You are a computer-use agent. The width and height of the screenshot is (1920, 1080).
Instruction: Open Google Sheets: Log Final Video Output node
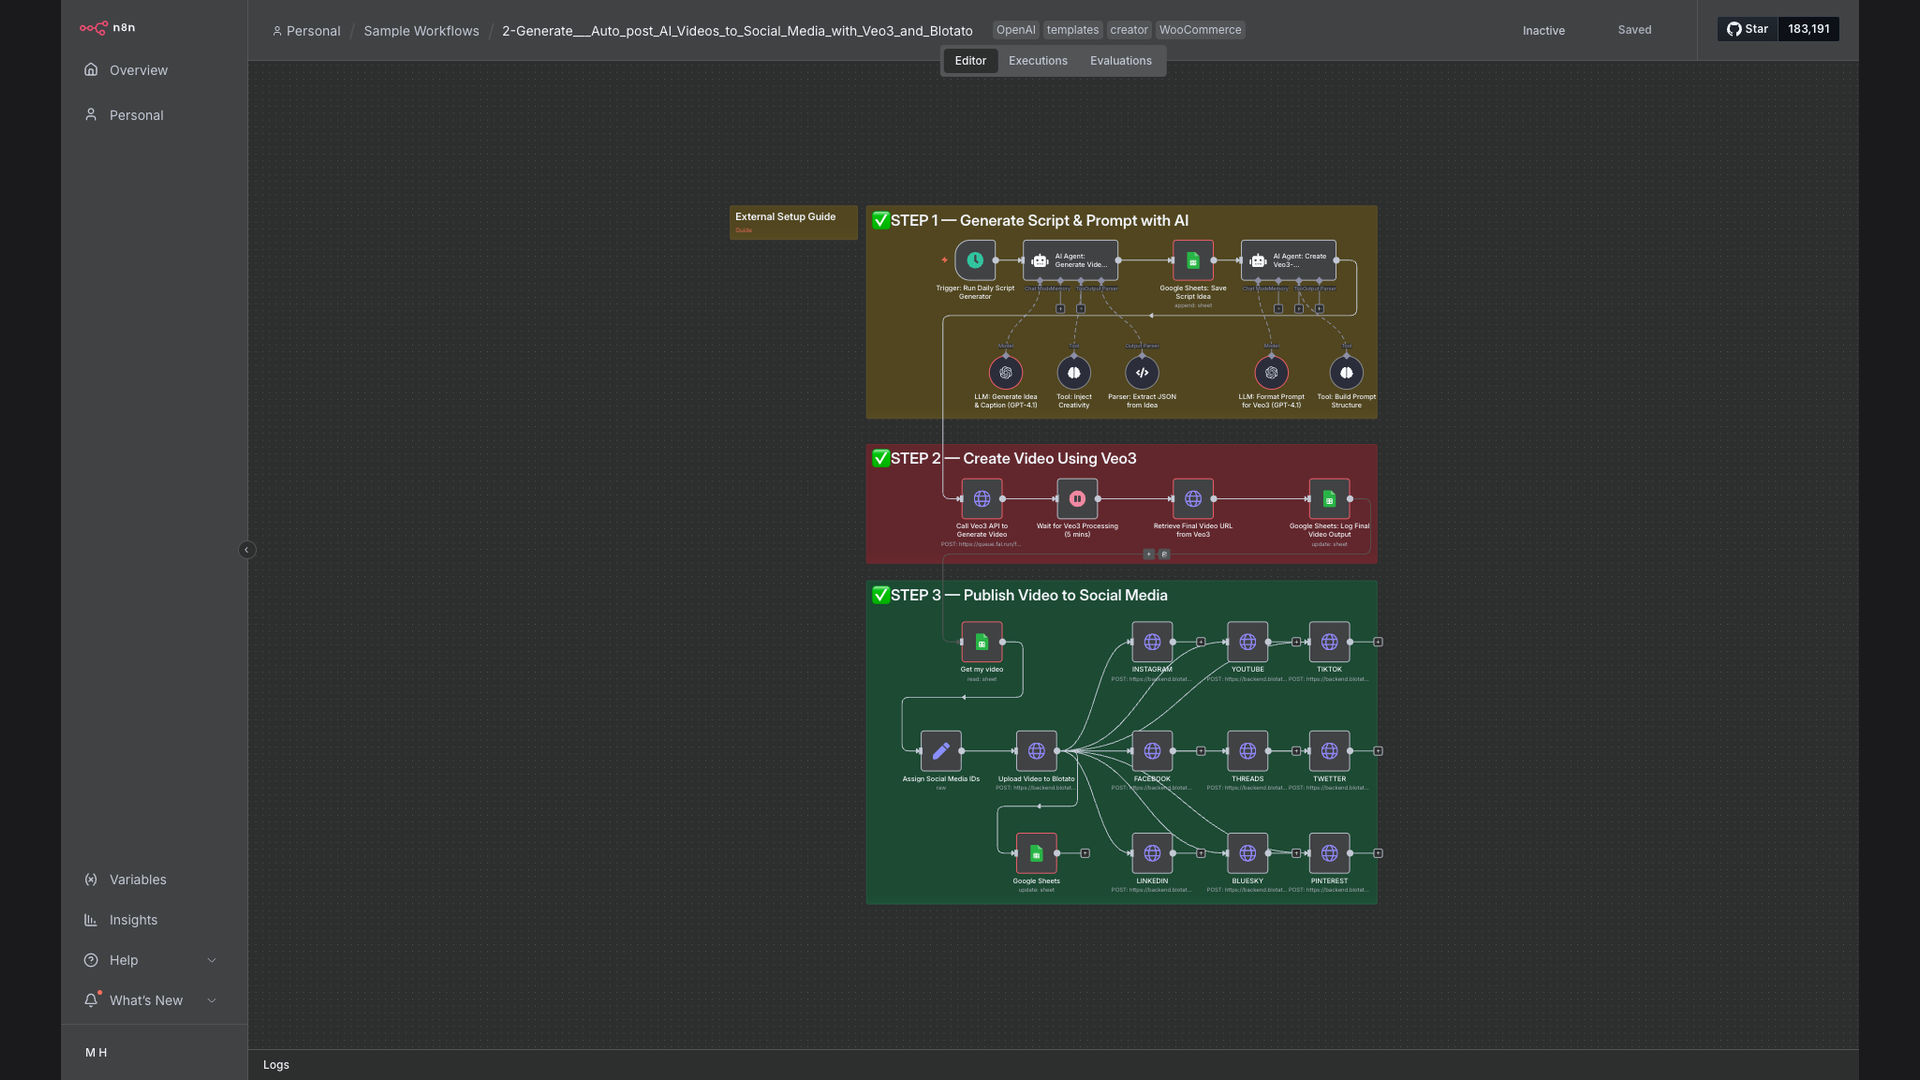tap(1329, 498)
